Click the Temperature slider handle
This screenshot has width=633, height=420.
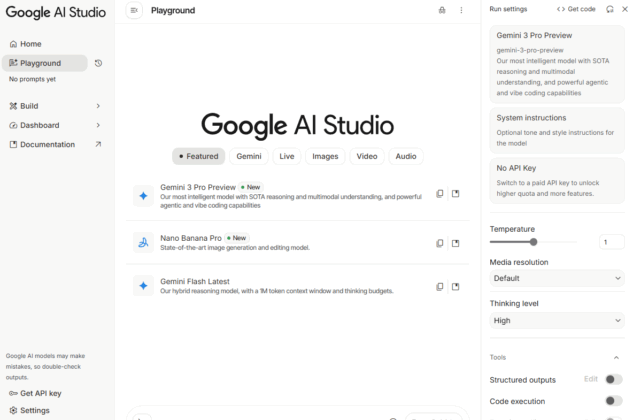coord(533,241)
